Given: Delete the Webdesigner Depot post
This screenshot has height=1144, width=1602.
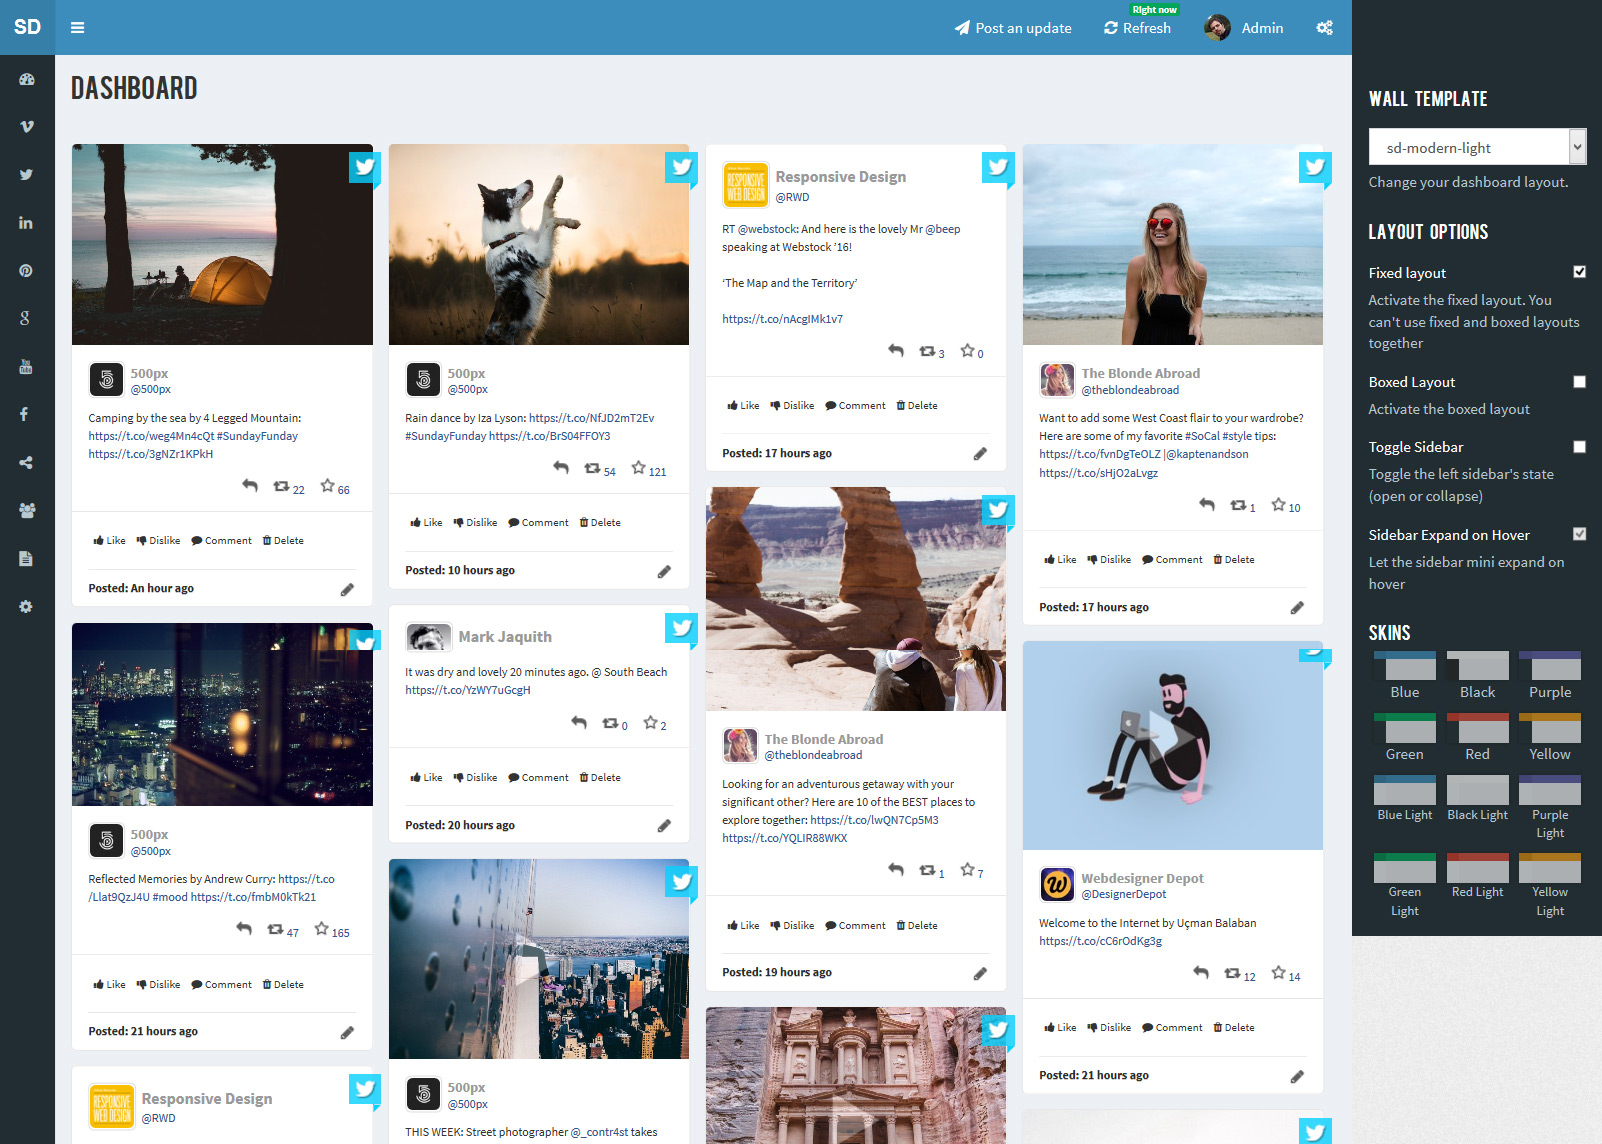Looking at the screenshot, I should pyautogui.click(x=1233, y=1027).
